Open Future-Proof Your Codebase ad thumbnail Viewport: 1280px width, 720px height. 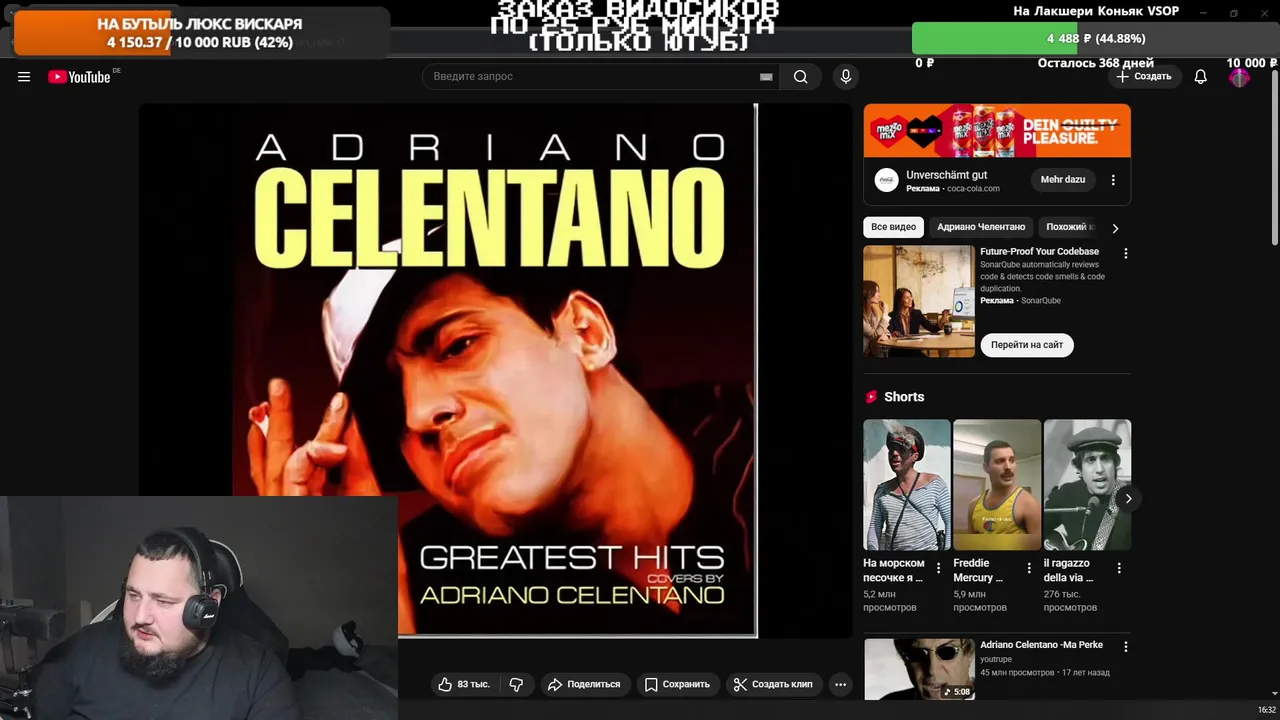click(x=919, y=301)
